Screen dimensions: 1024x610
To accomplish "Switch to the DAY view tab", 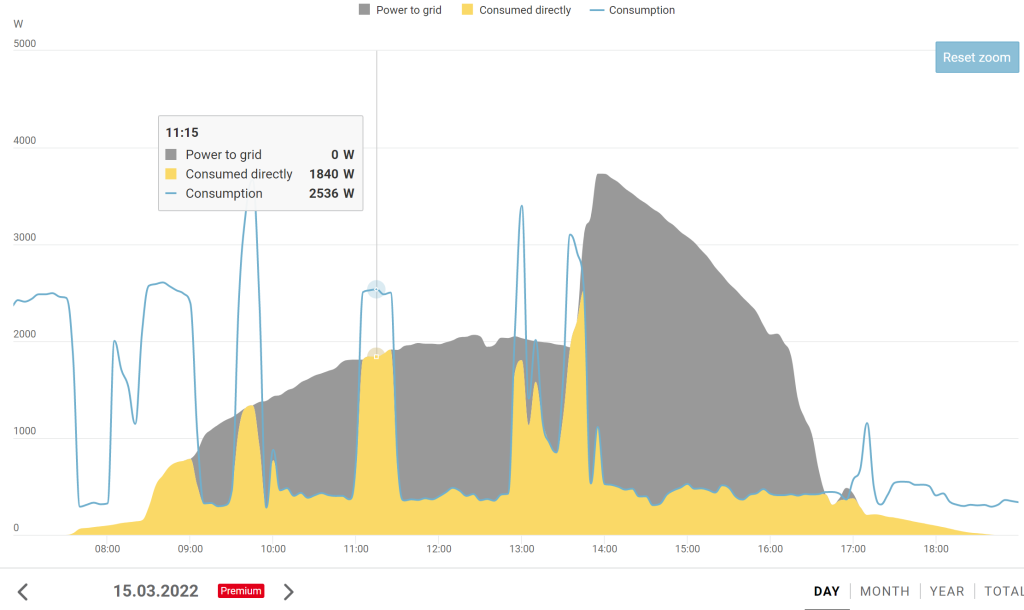I will pyautogui.click(x=827, y=591).
